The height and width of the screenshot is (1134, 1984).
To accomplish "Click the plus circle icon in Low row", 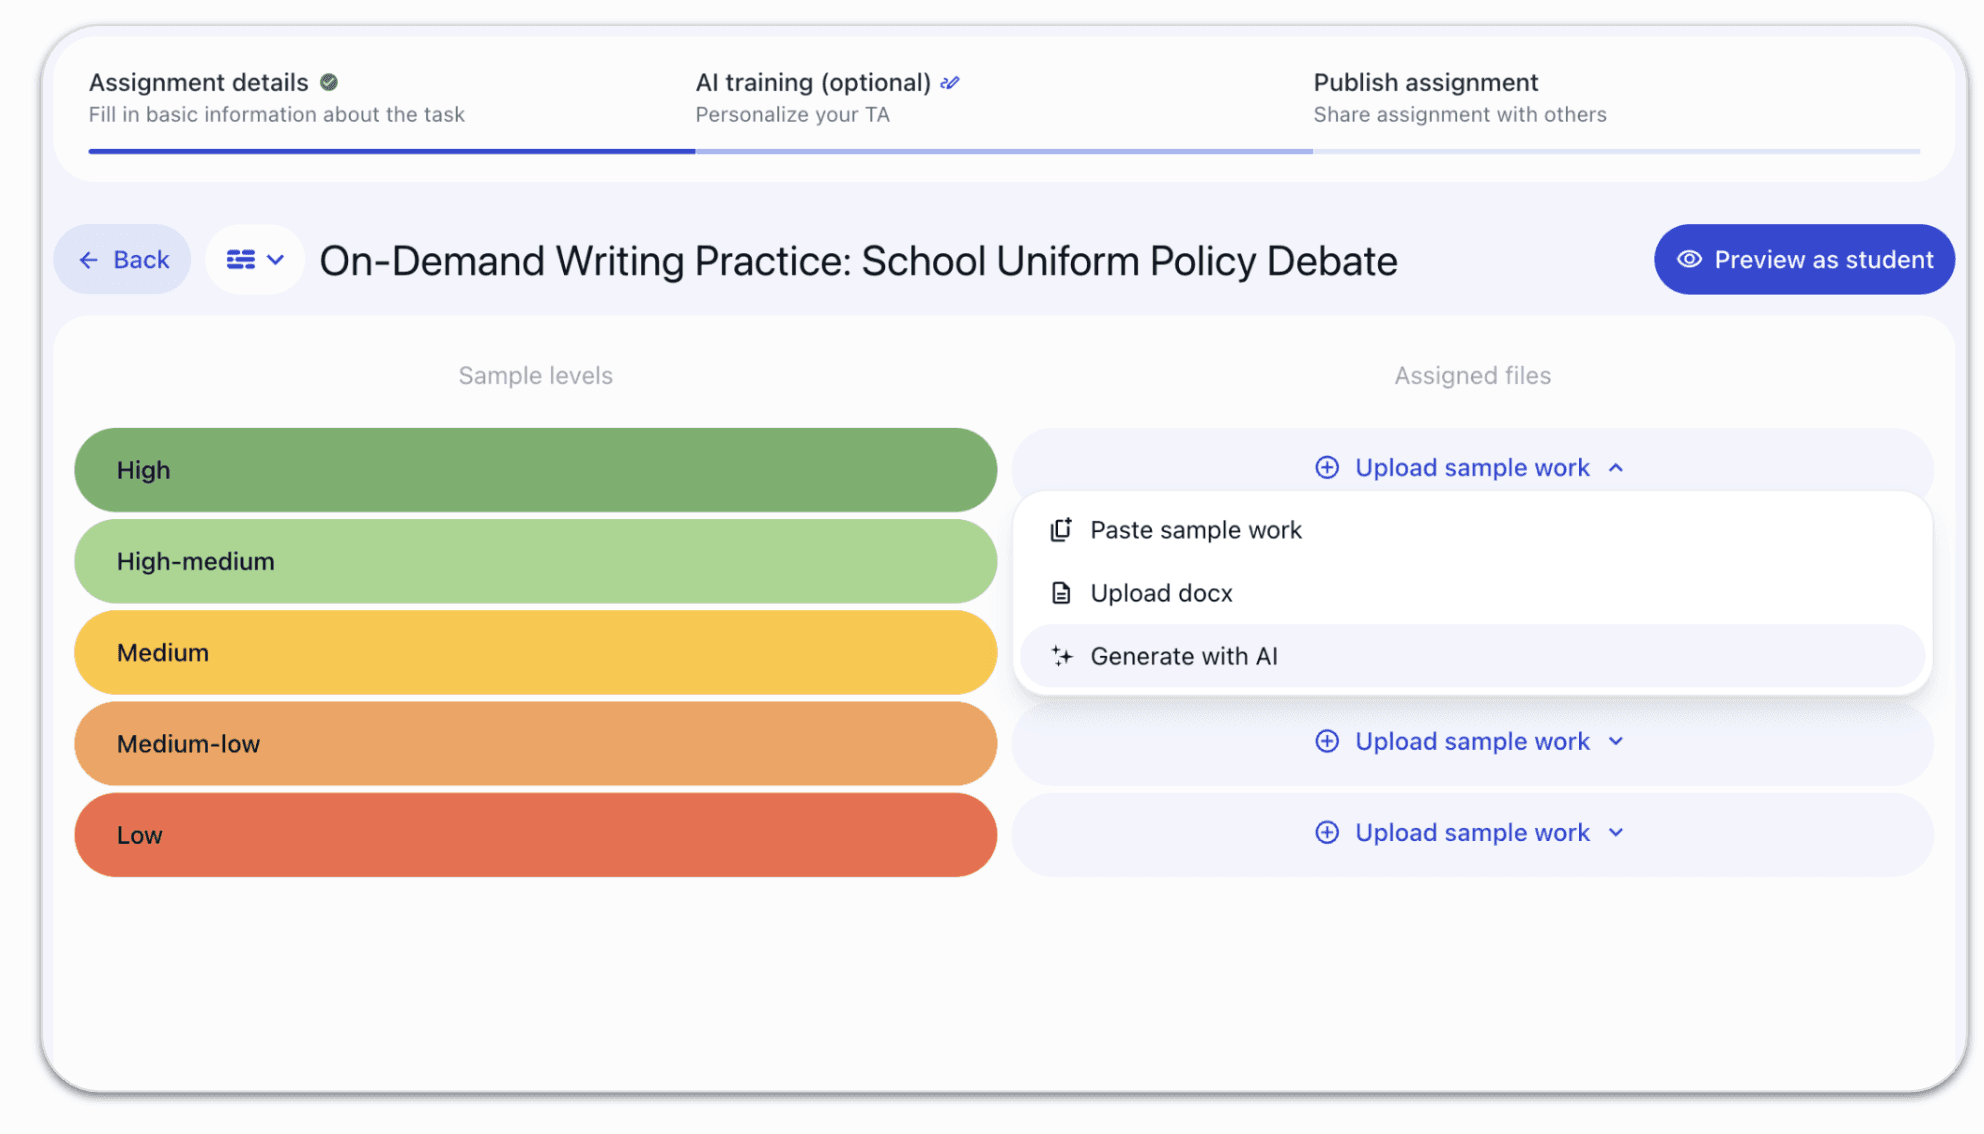I will click(1327, 833).
